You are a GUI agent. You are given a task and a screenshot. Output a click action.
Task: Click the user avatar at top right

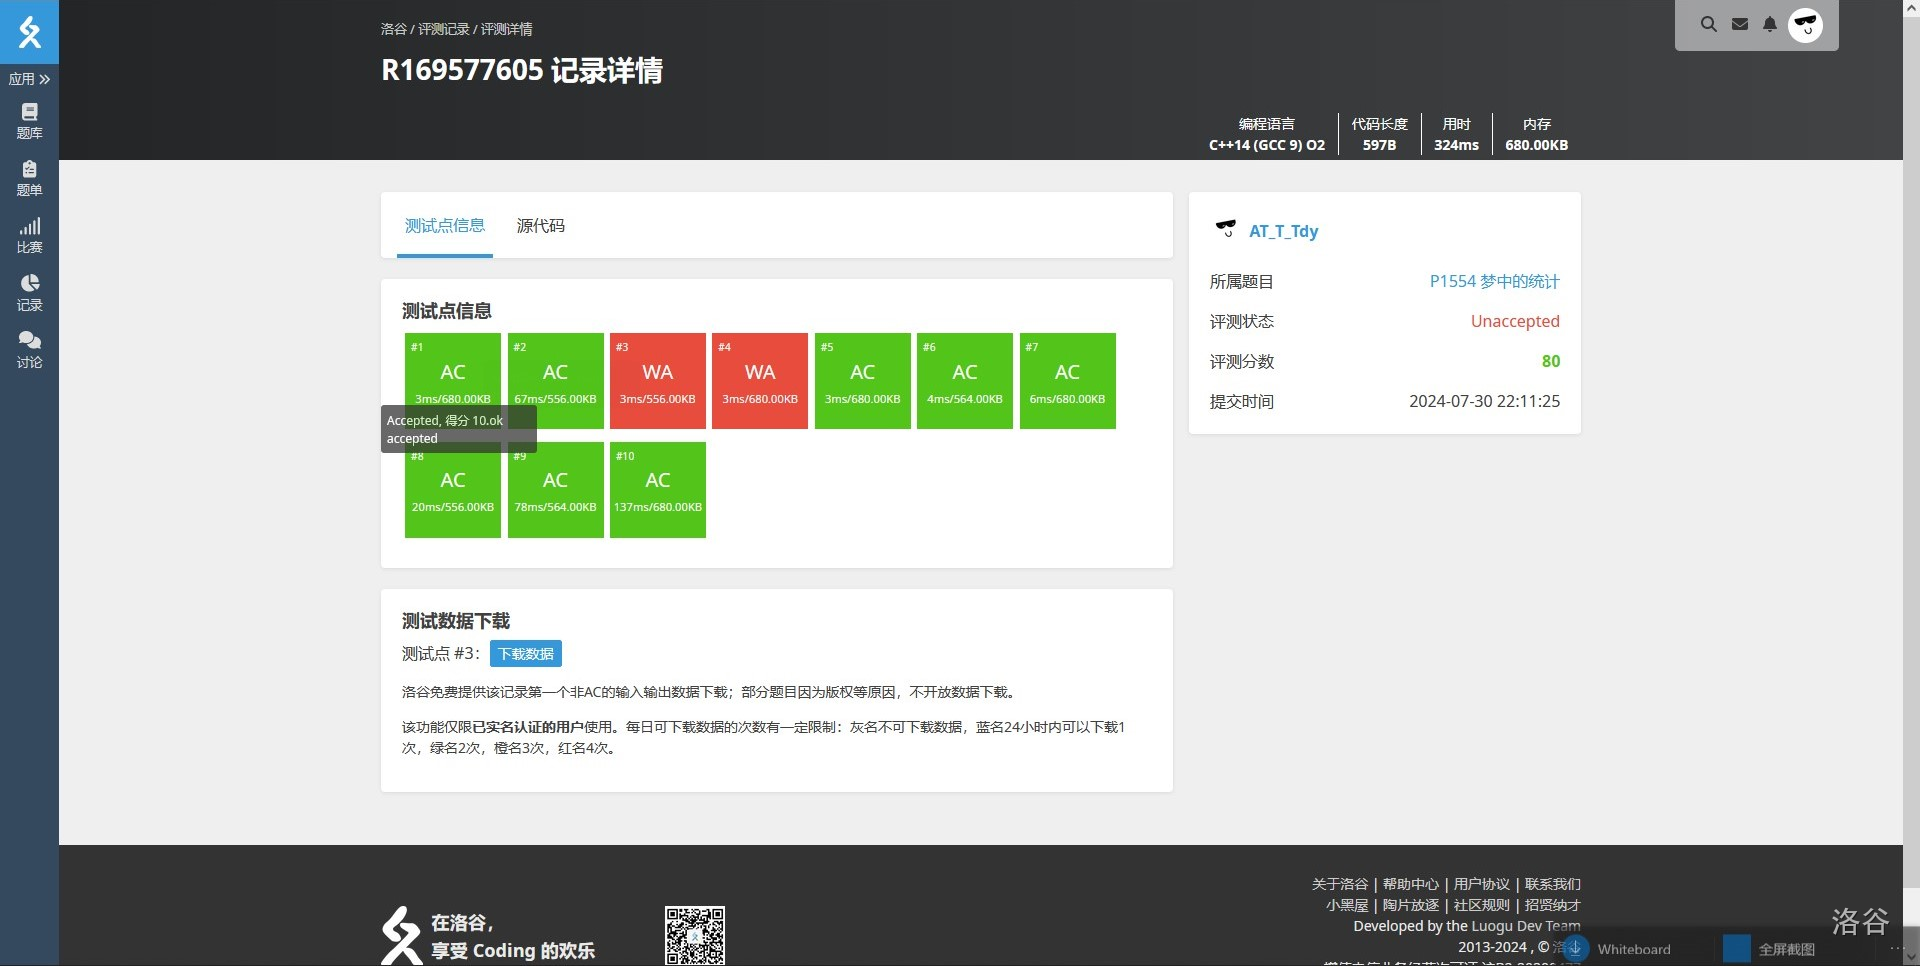pyautogui.click(x=1806, y=25)
